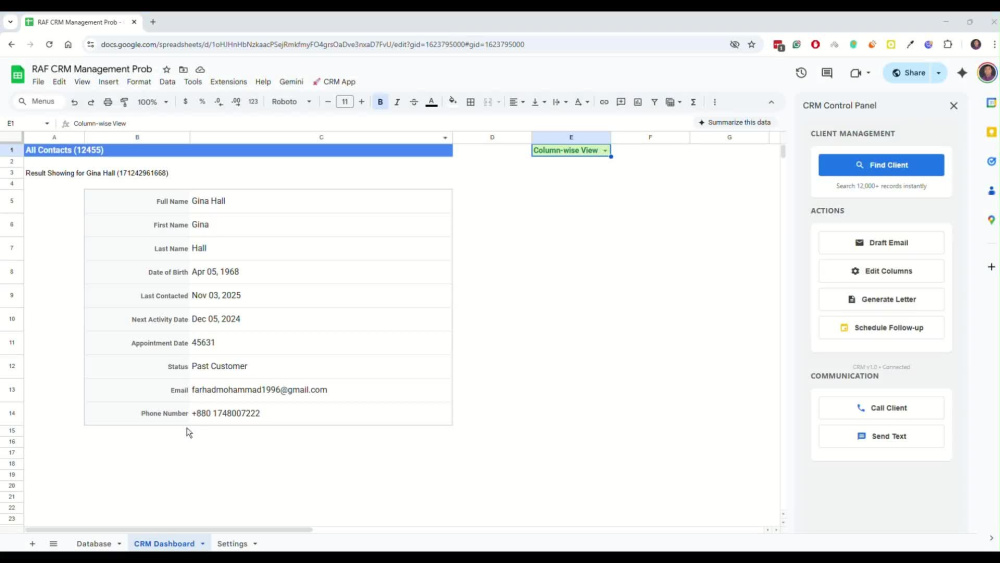Open toolbar more options (three dots)
Image resolution: width=1000 pixels, height=563 pixels.
pos(715,102)
